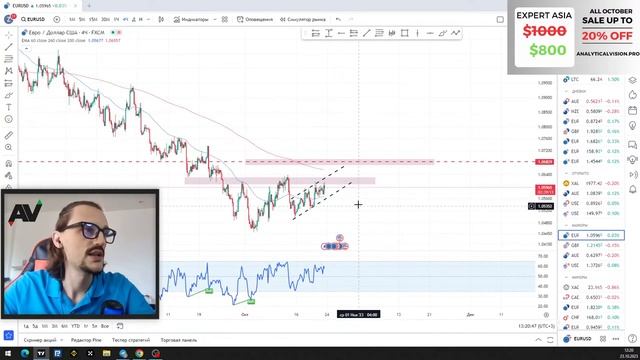
Task: Start the Симулятор рынка replay
Action: tap(303, 19)
